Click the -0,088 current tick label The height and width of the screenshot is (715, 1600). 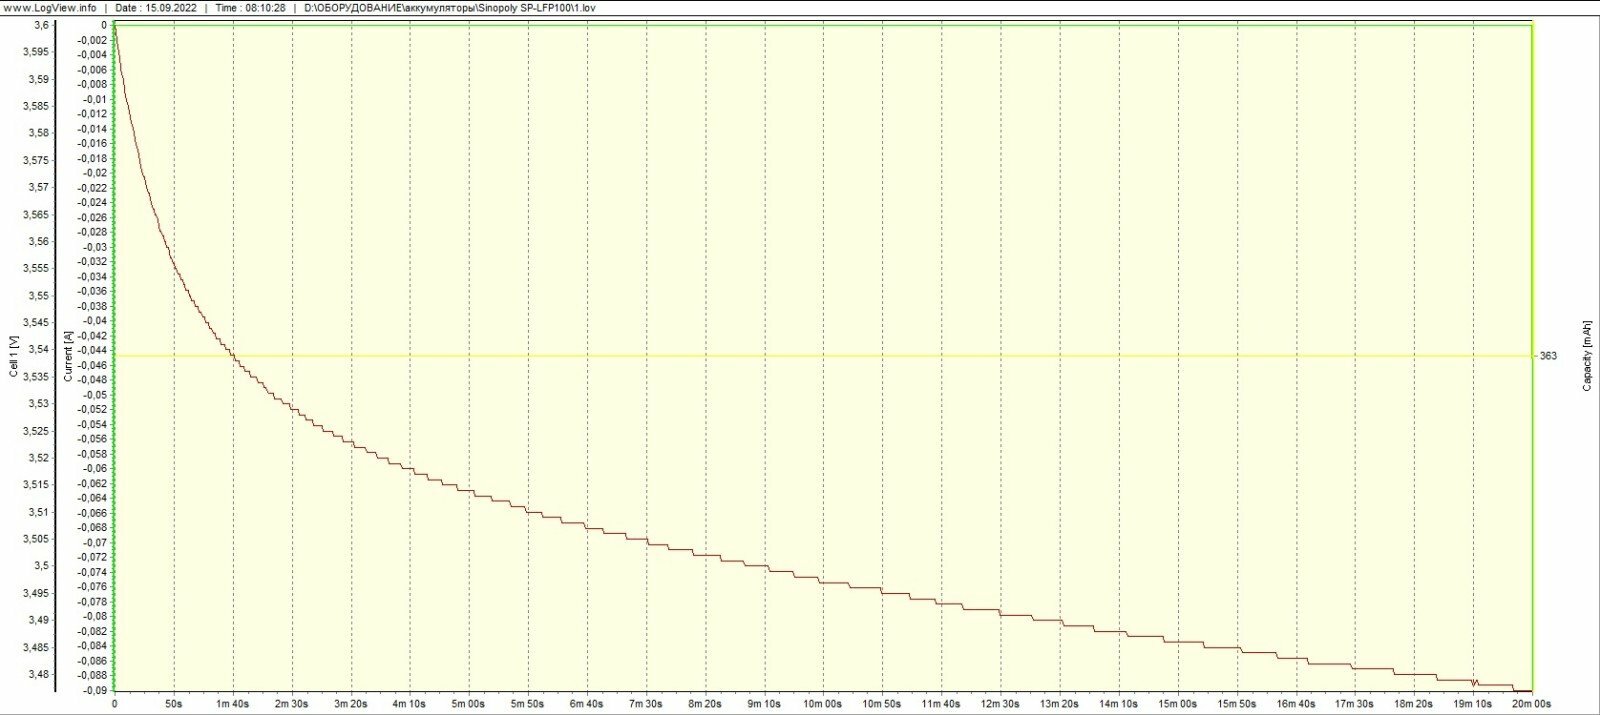[93, 675]
